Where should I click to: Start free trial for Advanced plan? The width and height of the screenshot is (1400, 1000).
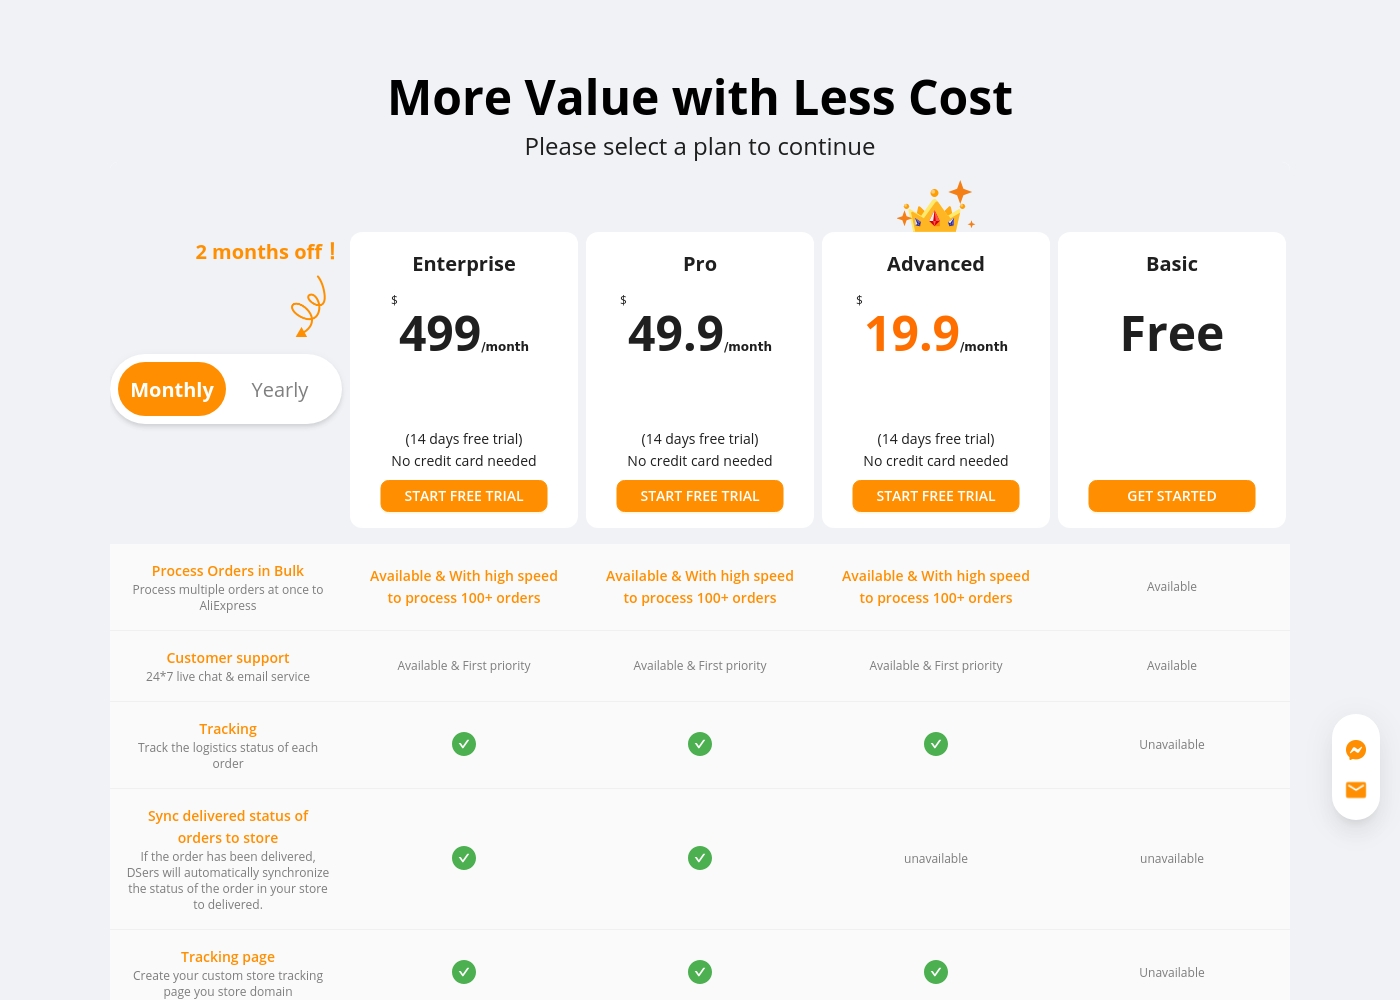(936, 496)
